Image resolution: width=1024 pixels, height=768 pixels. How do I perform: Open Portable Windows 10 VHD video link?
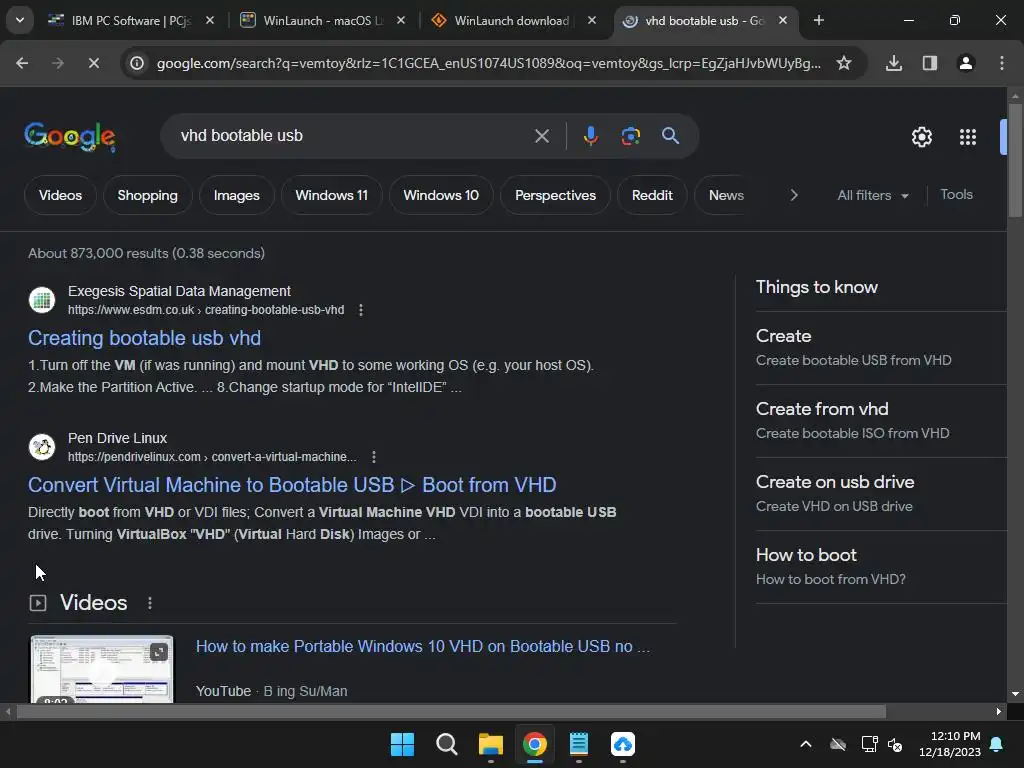[423, 647]
